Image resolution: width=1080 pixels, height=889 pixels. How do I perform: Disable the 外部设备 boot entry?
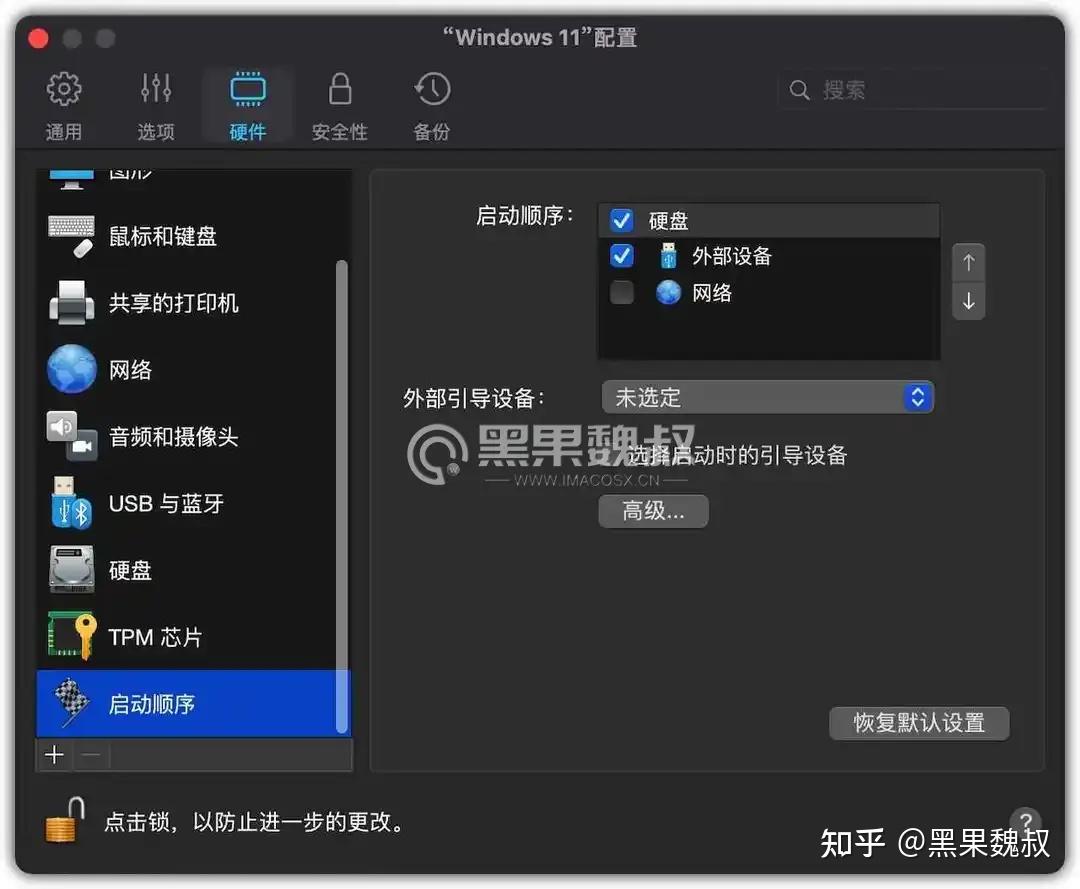coord(621,255)
